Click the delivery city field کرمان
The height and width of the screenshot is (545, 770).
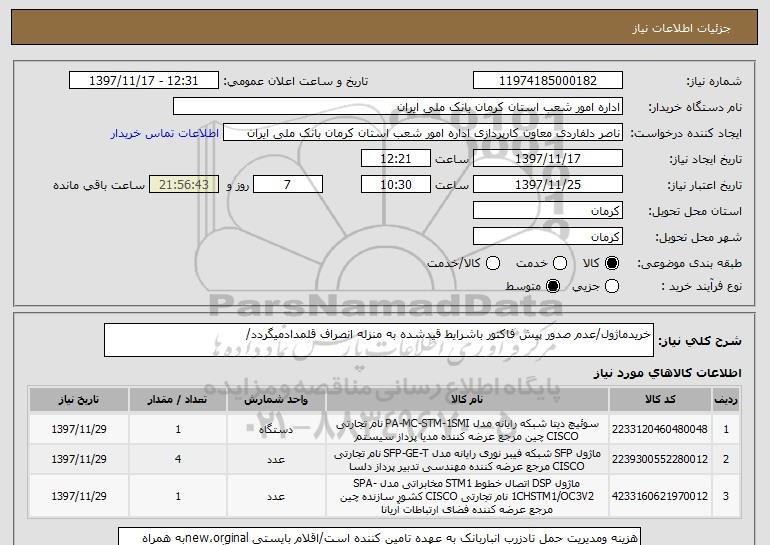(548, 237)
